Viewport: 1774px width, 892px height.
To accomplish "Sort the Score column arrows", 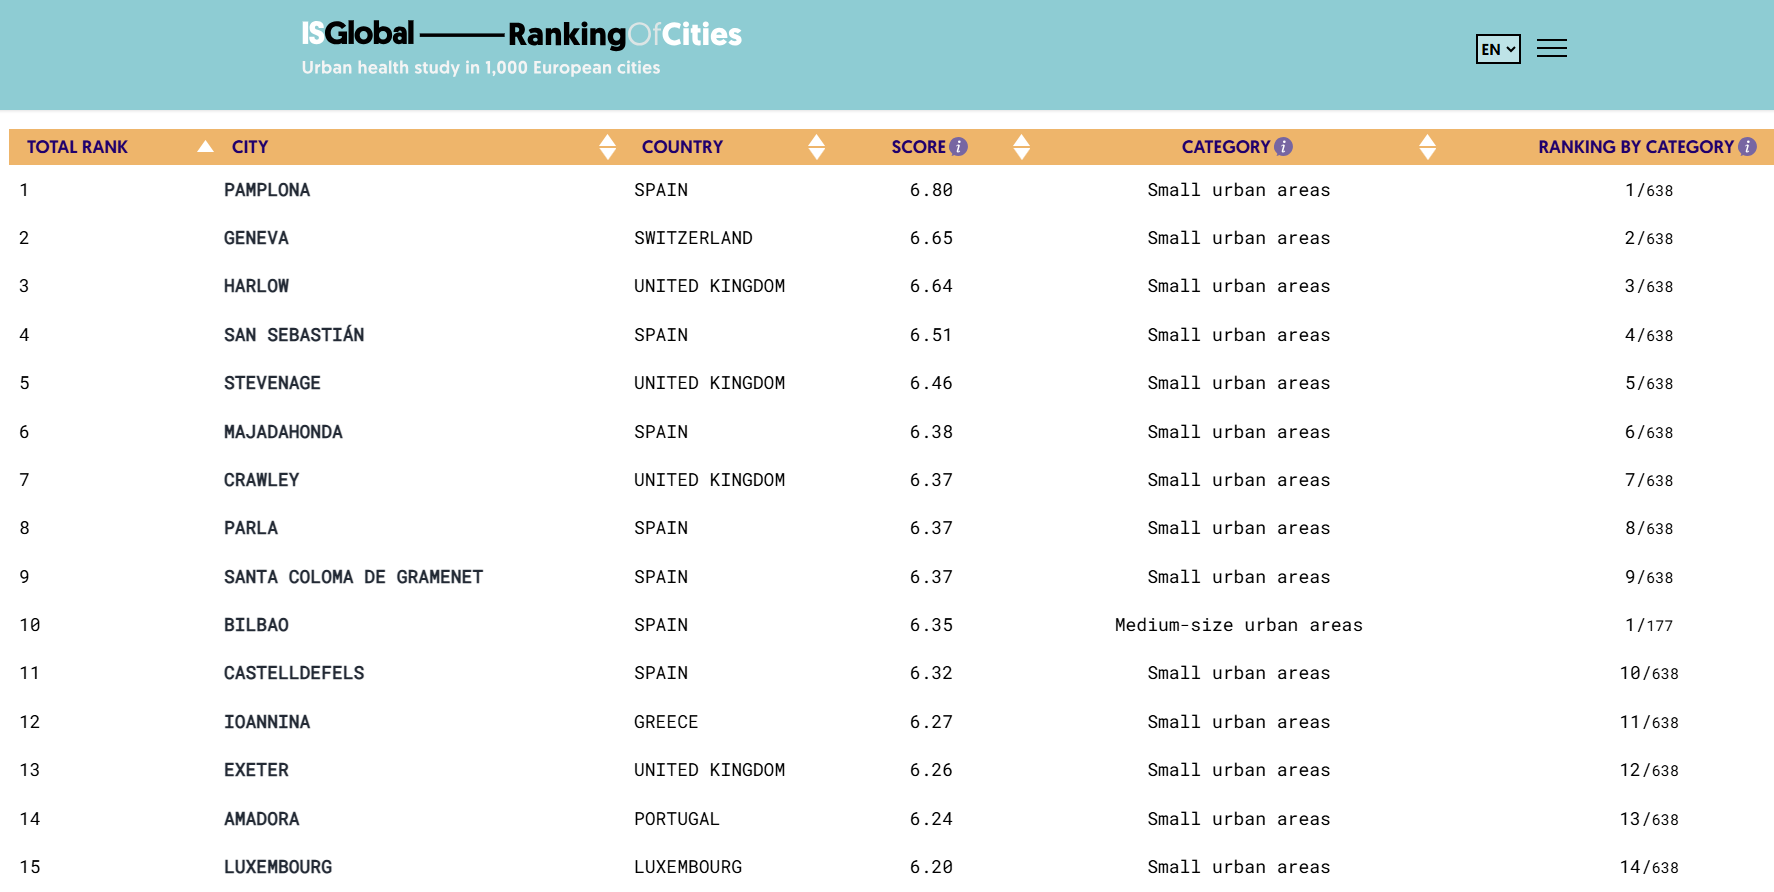I will (x=1021, y=147).
